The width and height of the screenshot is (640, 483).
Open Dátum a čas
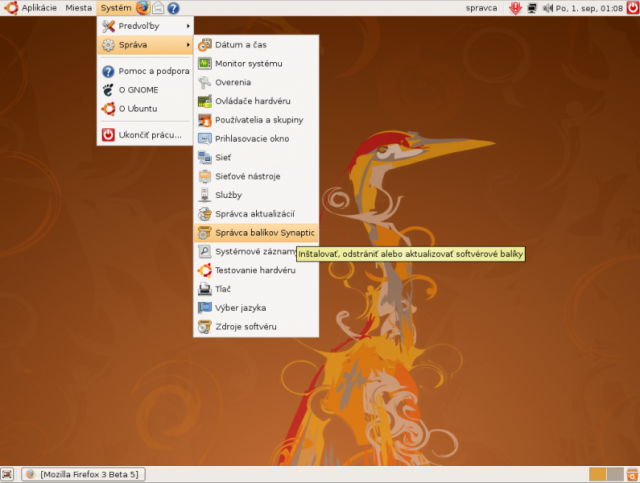pos(256,45)
